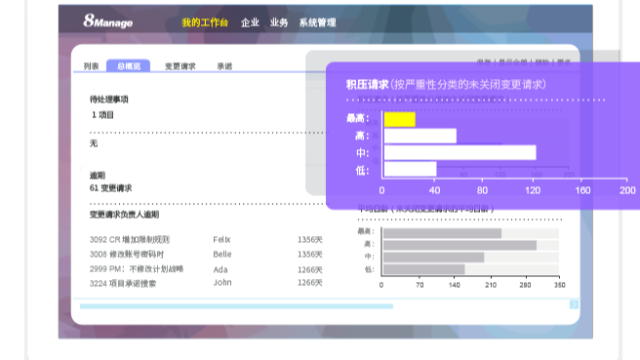Click the white 中 bar in 积压请求 chart
This screenshot has height=360, width=640.
click(460, 153)
